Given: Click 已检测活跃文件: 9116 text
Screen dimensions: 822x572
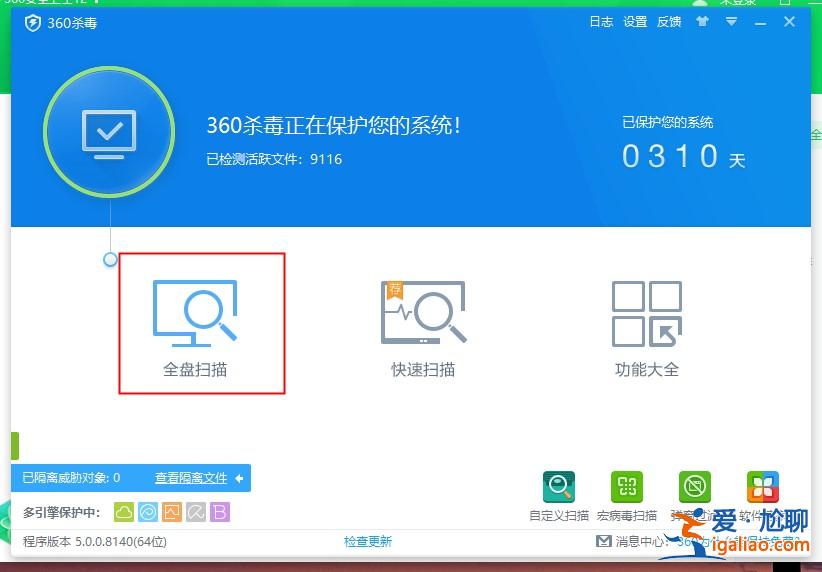Looking at the screenshot, I should (x=274, y=159).
